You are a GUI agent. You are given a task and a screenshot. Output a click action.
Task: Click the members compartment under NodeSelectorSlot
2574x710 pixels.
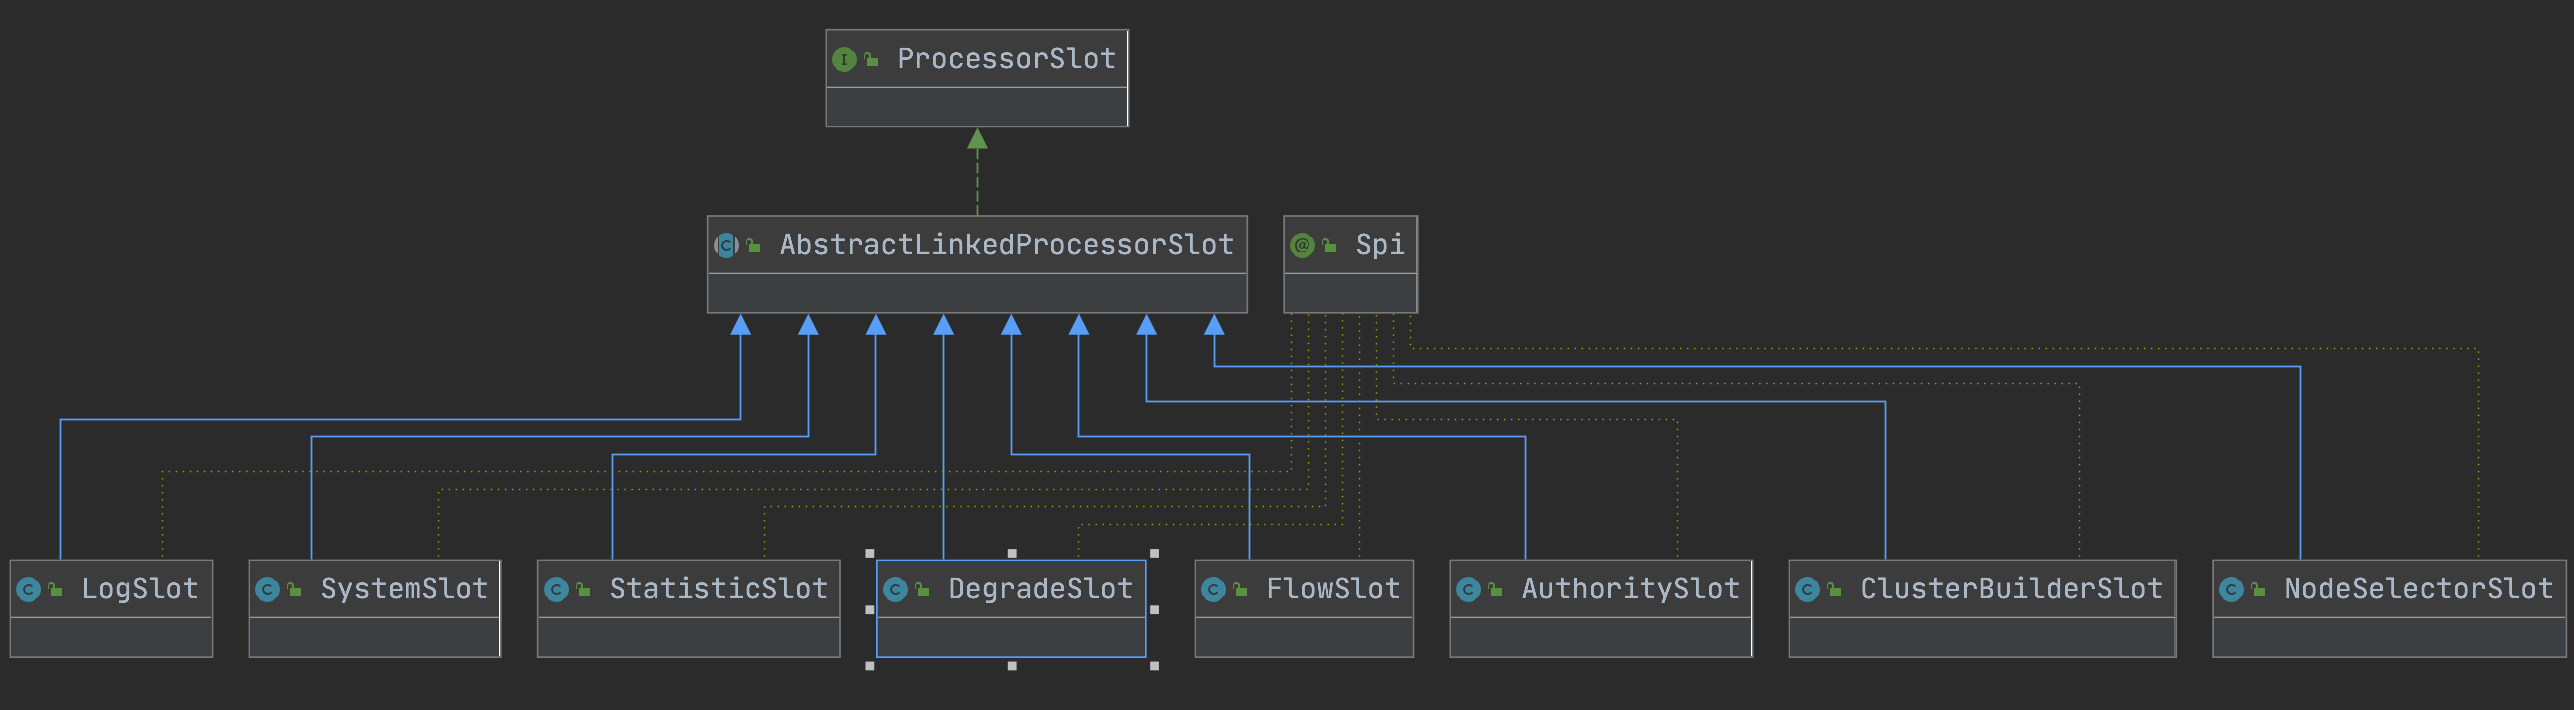pos(2389,637)
